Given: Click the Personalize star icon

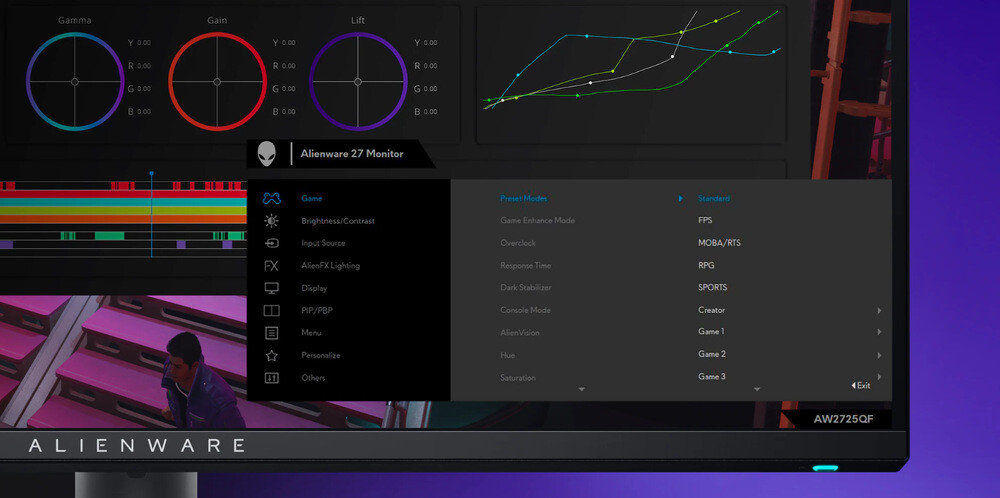Looking at the screenshot, I should [x=271, y=355].
